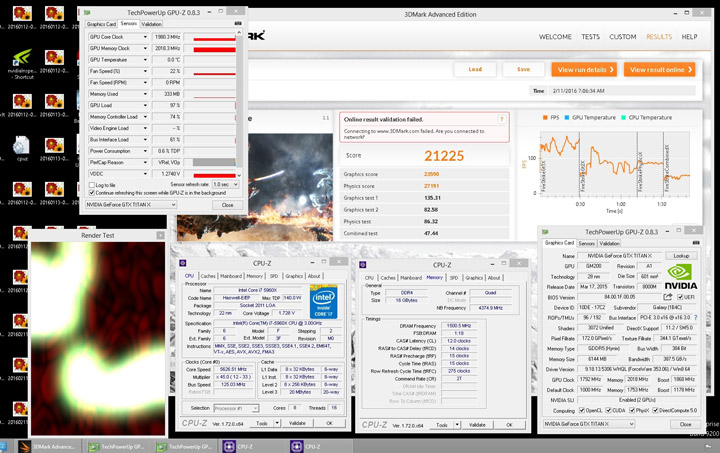Click the Intel Core i7 logo in CPU-Z
This screenshot has width=720, height=453.
[x=324, y=301]
